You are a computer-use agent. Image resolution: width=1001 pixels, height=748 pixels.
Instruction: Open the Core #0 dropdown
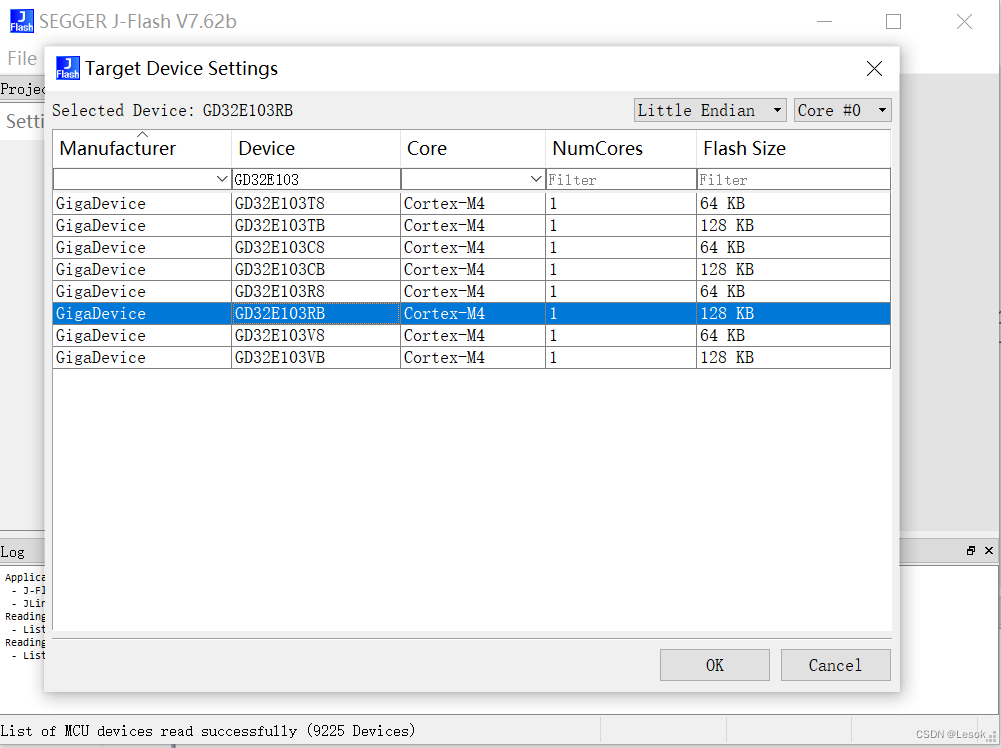[843, 110]
